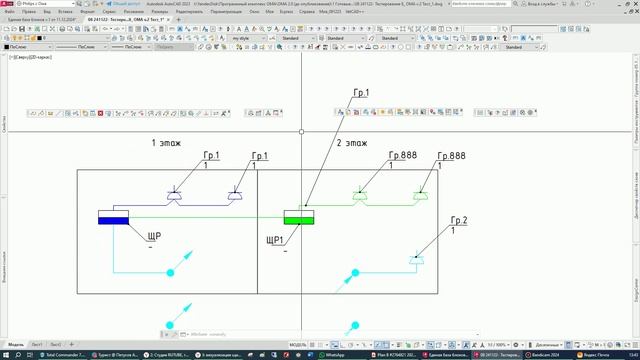Open the ПоСлою lineweight dropdown
640x360 pixels.
[x=131, y=47]
